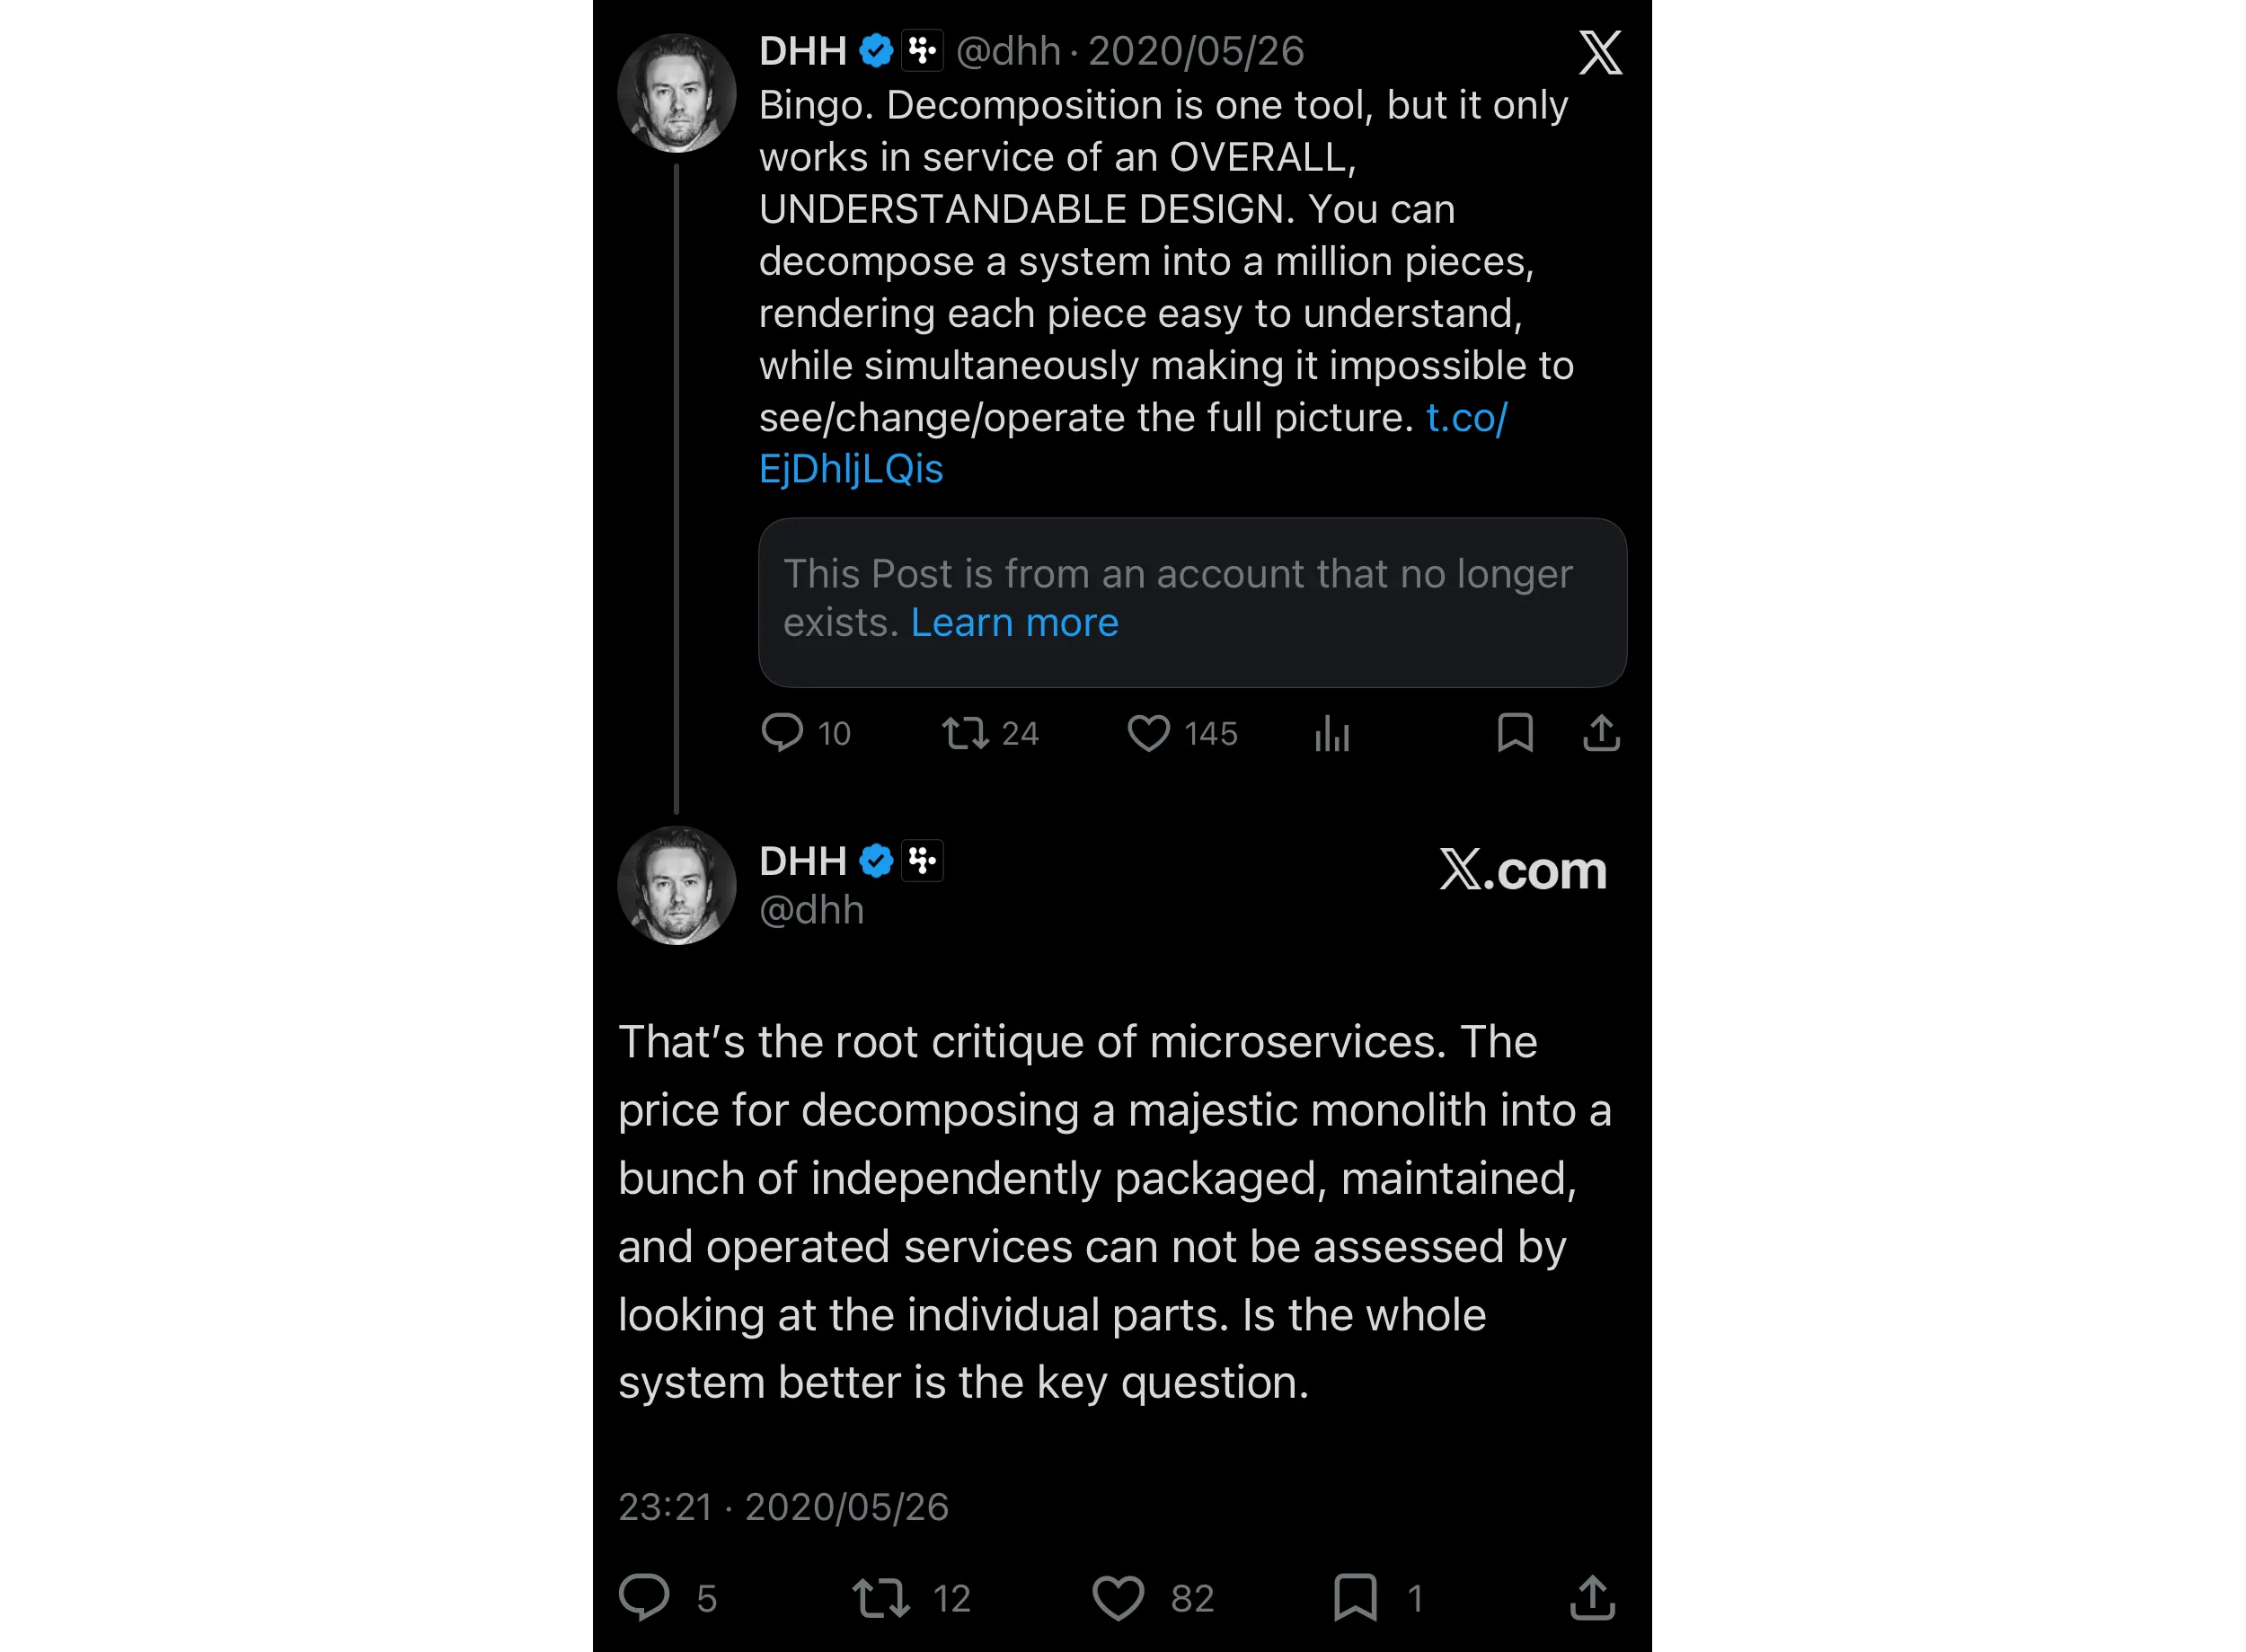
Task: Reply to the quoted top post
Action: click(782, 733)
